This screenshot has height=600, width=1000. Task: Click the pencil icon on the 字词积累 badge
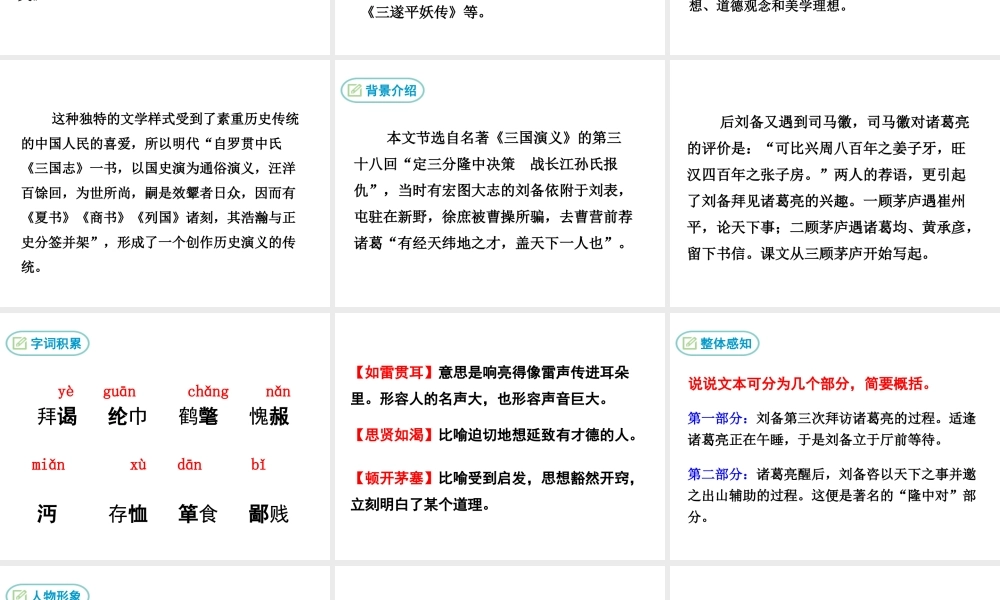pyautogui.click(x=20, y=341)
